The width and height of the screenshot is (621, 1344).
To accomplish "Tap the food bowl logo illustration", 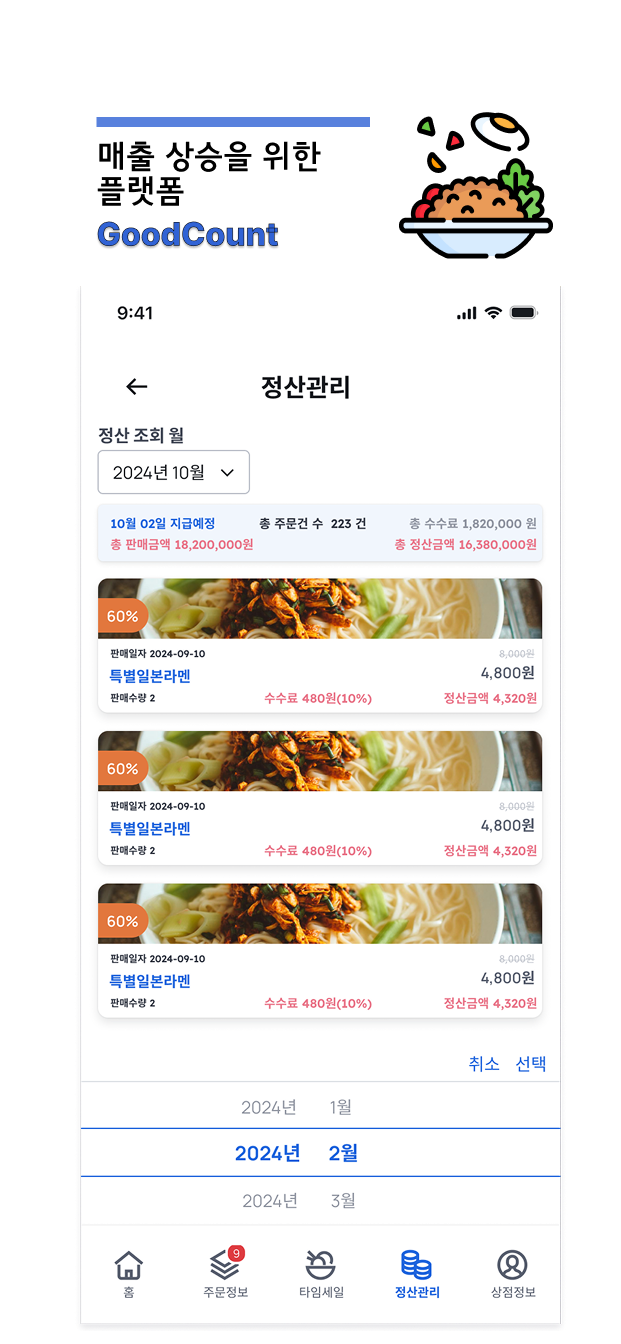I will click(475, 188).
